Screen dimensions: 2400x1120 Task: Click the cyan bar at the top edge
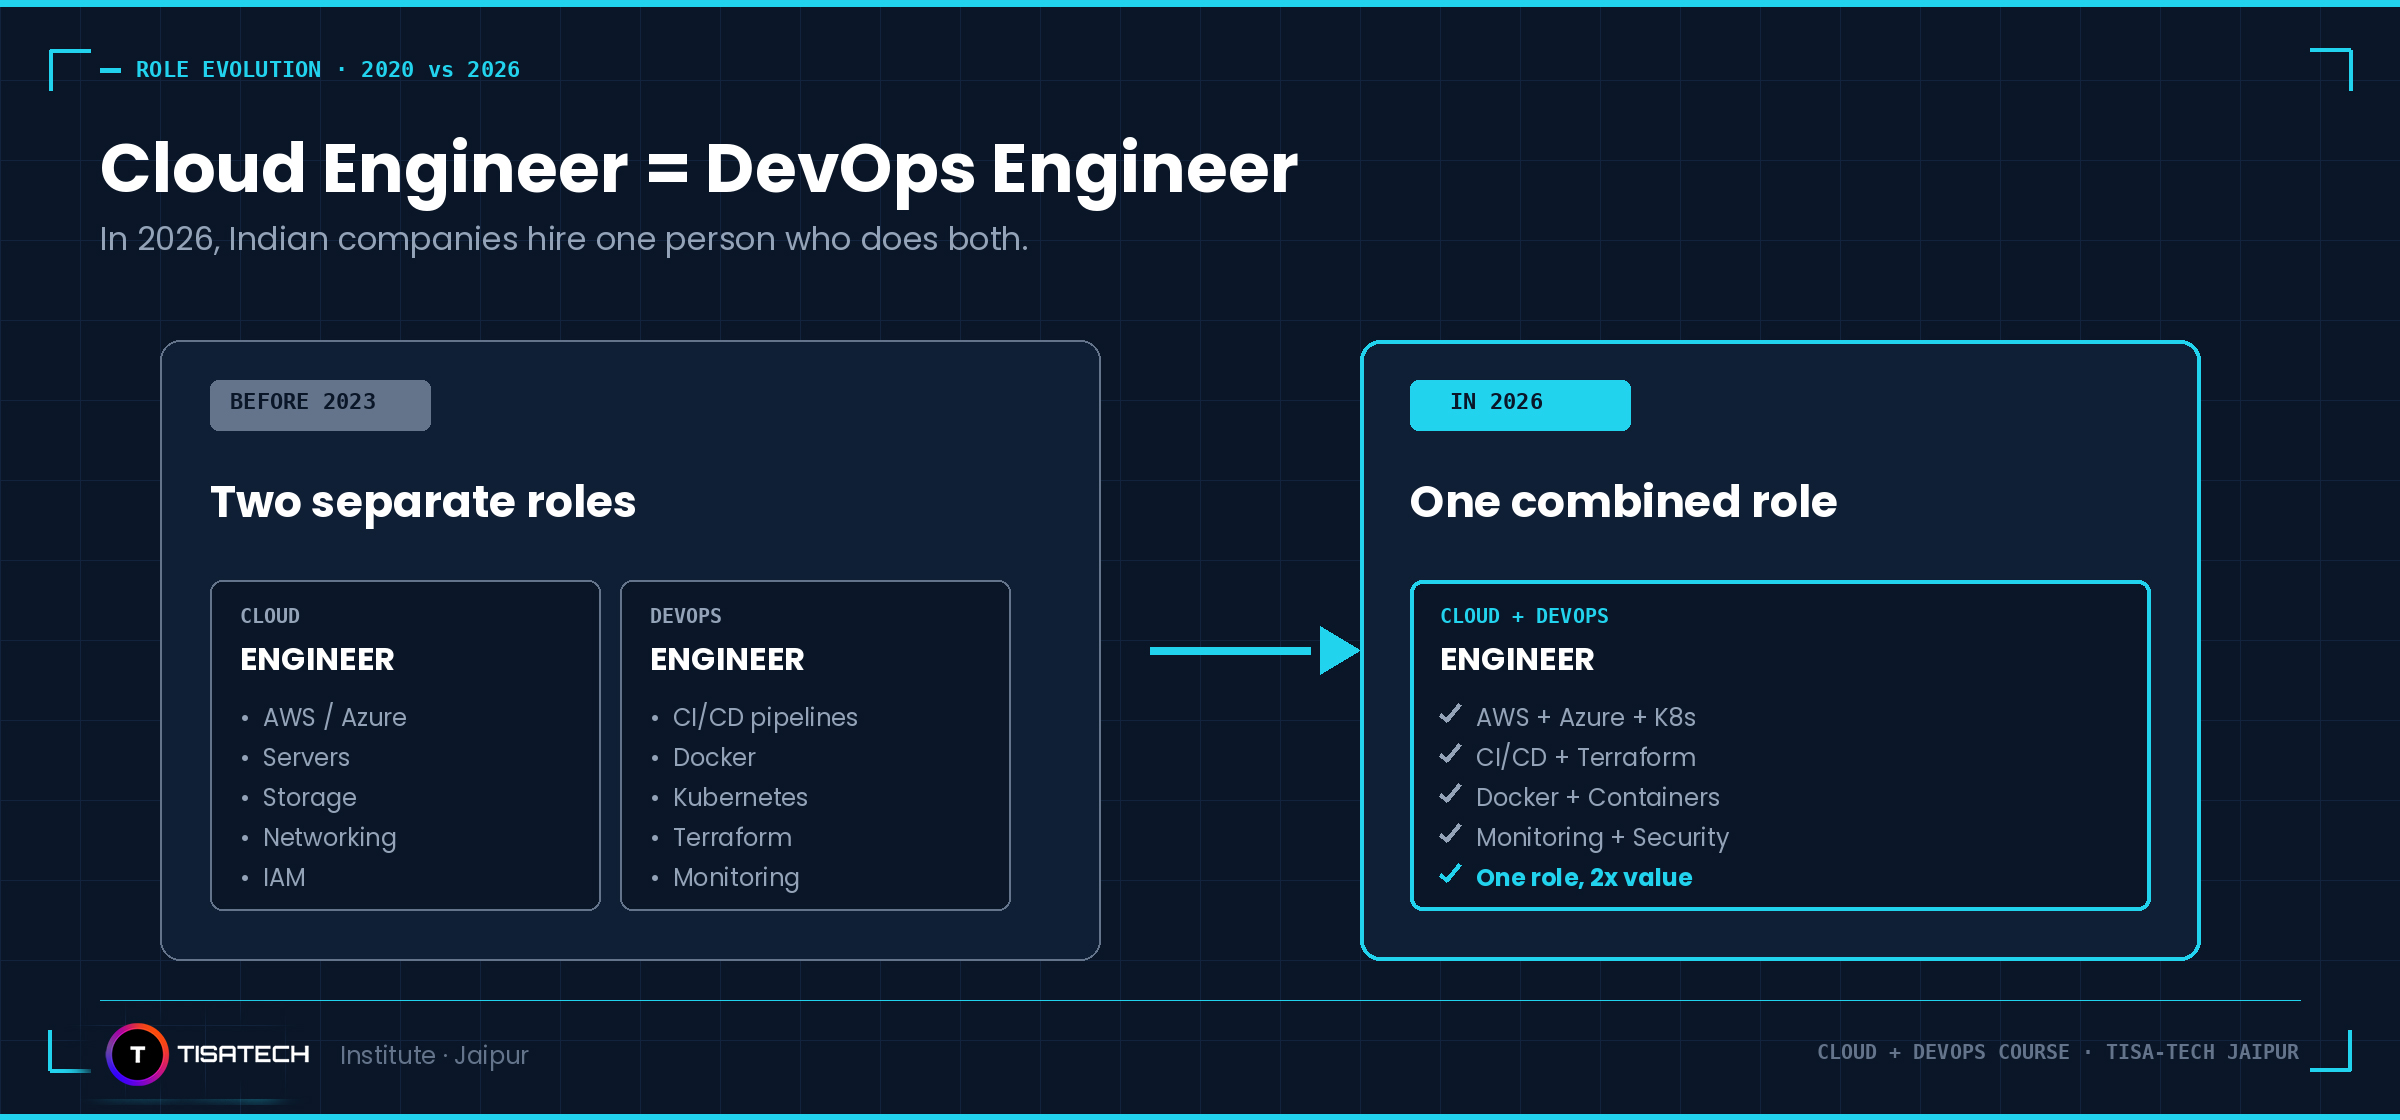1200,6
